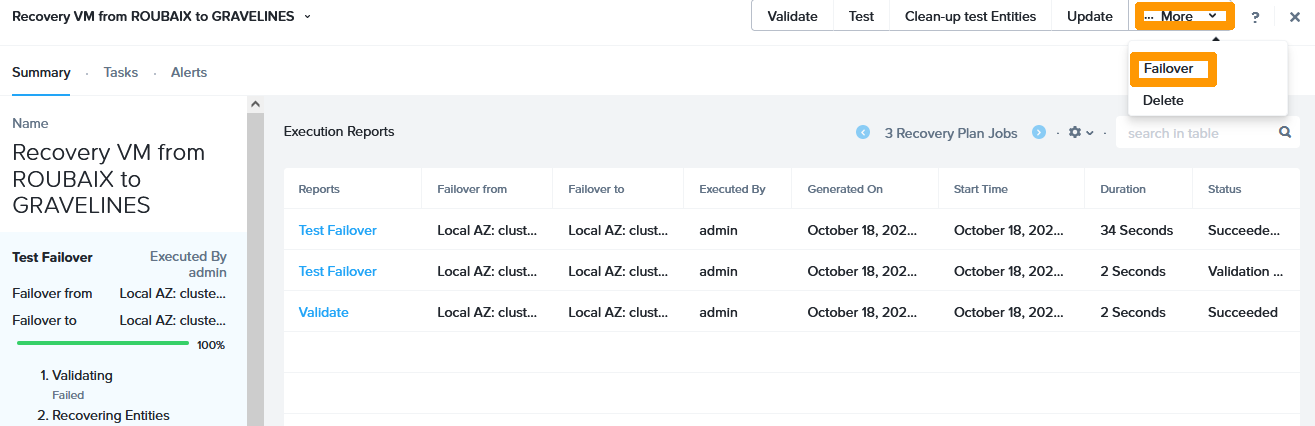Switch to the Alerts tab
The width and height of the screenshot is (1315, 426).
(189, 72)
